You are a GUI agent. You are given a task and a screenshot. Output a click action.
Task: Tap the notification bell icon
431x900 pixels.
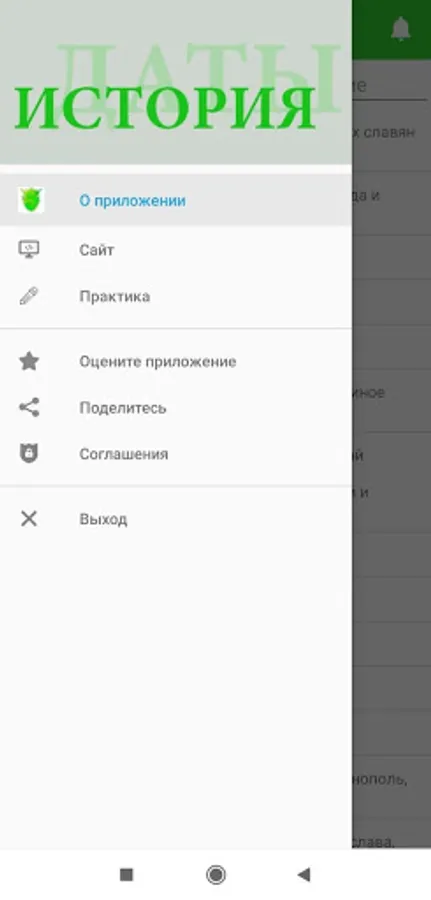point(401,29)
